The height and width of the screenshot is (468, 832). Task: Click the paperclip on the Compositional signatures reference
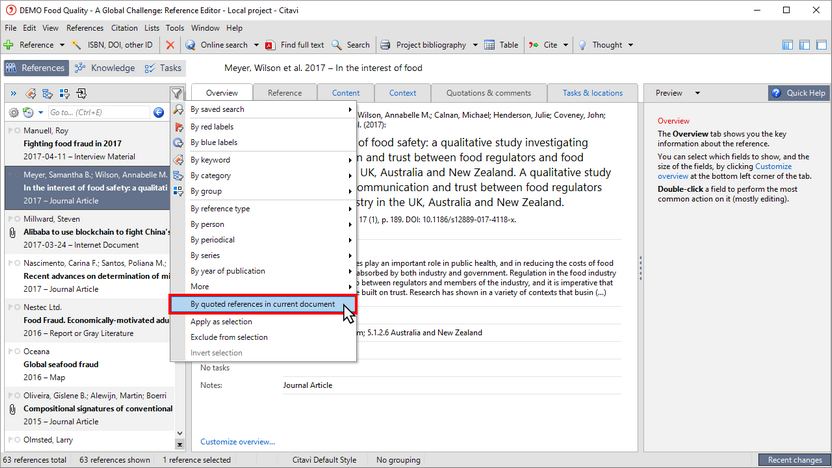click(12, 409)
